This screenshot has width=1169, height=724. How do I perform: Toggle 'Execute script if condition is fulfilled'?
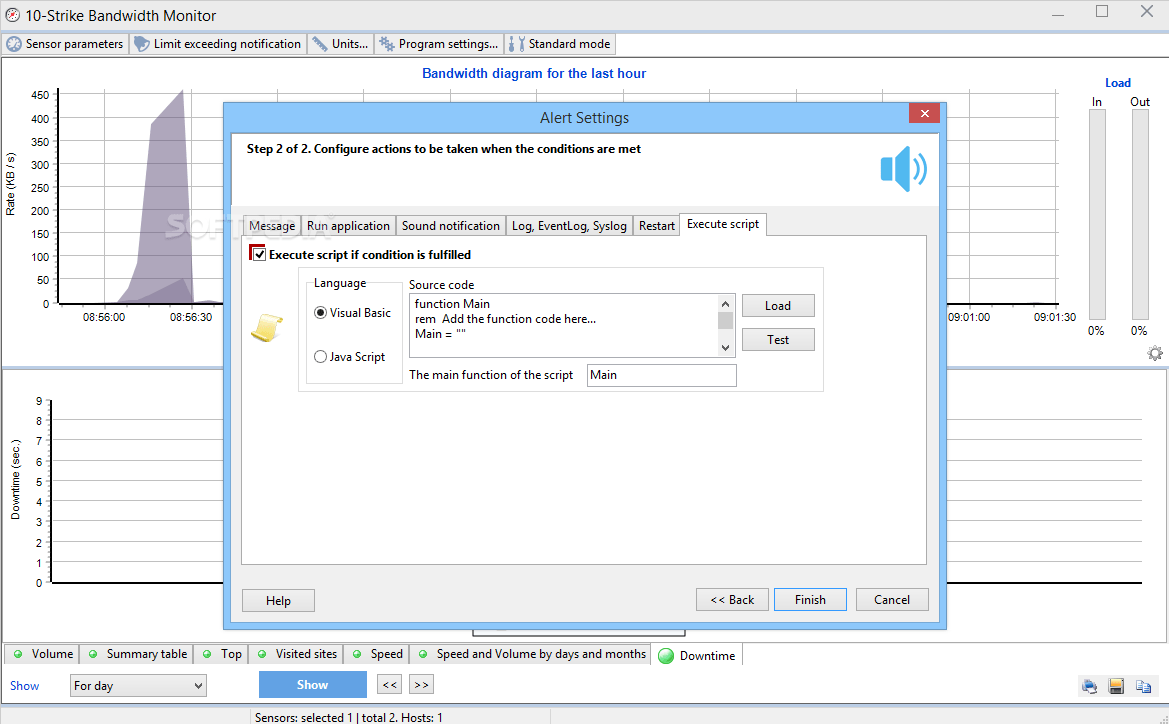[257, 254]
